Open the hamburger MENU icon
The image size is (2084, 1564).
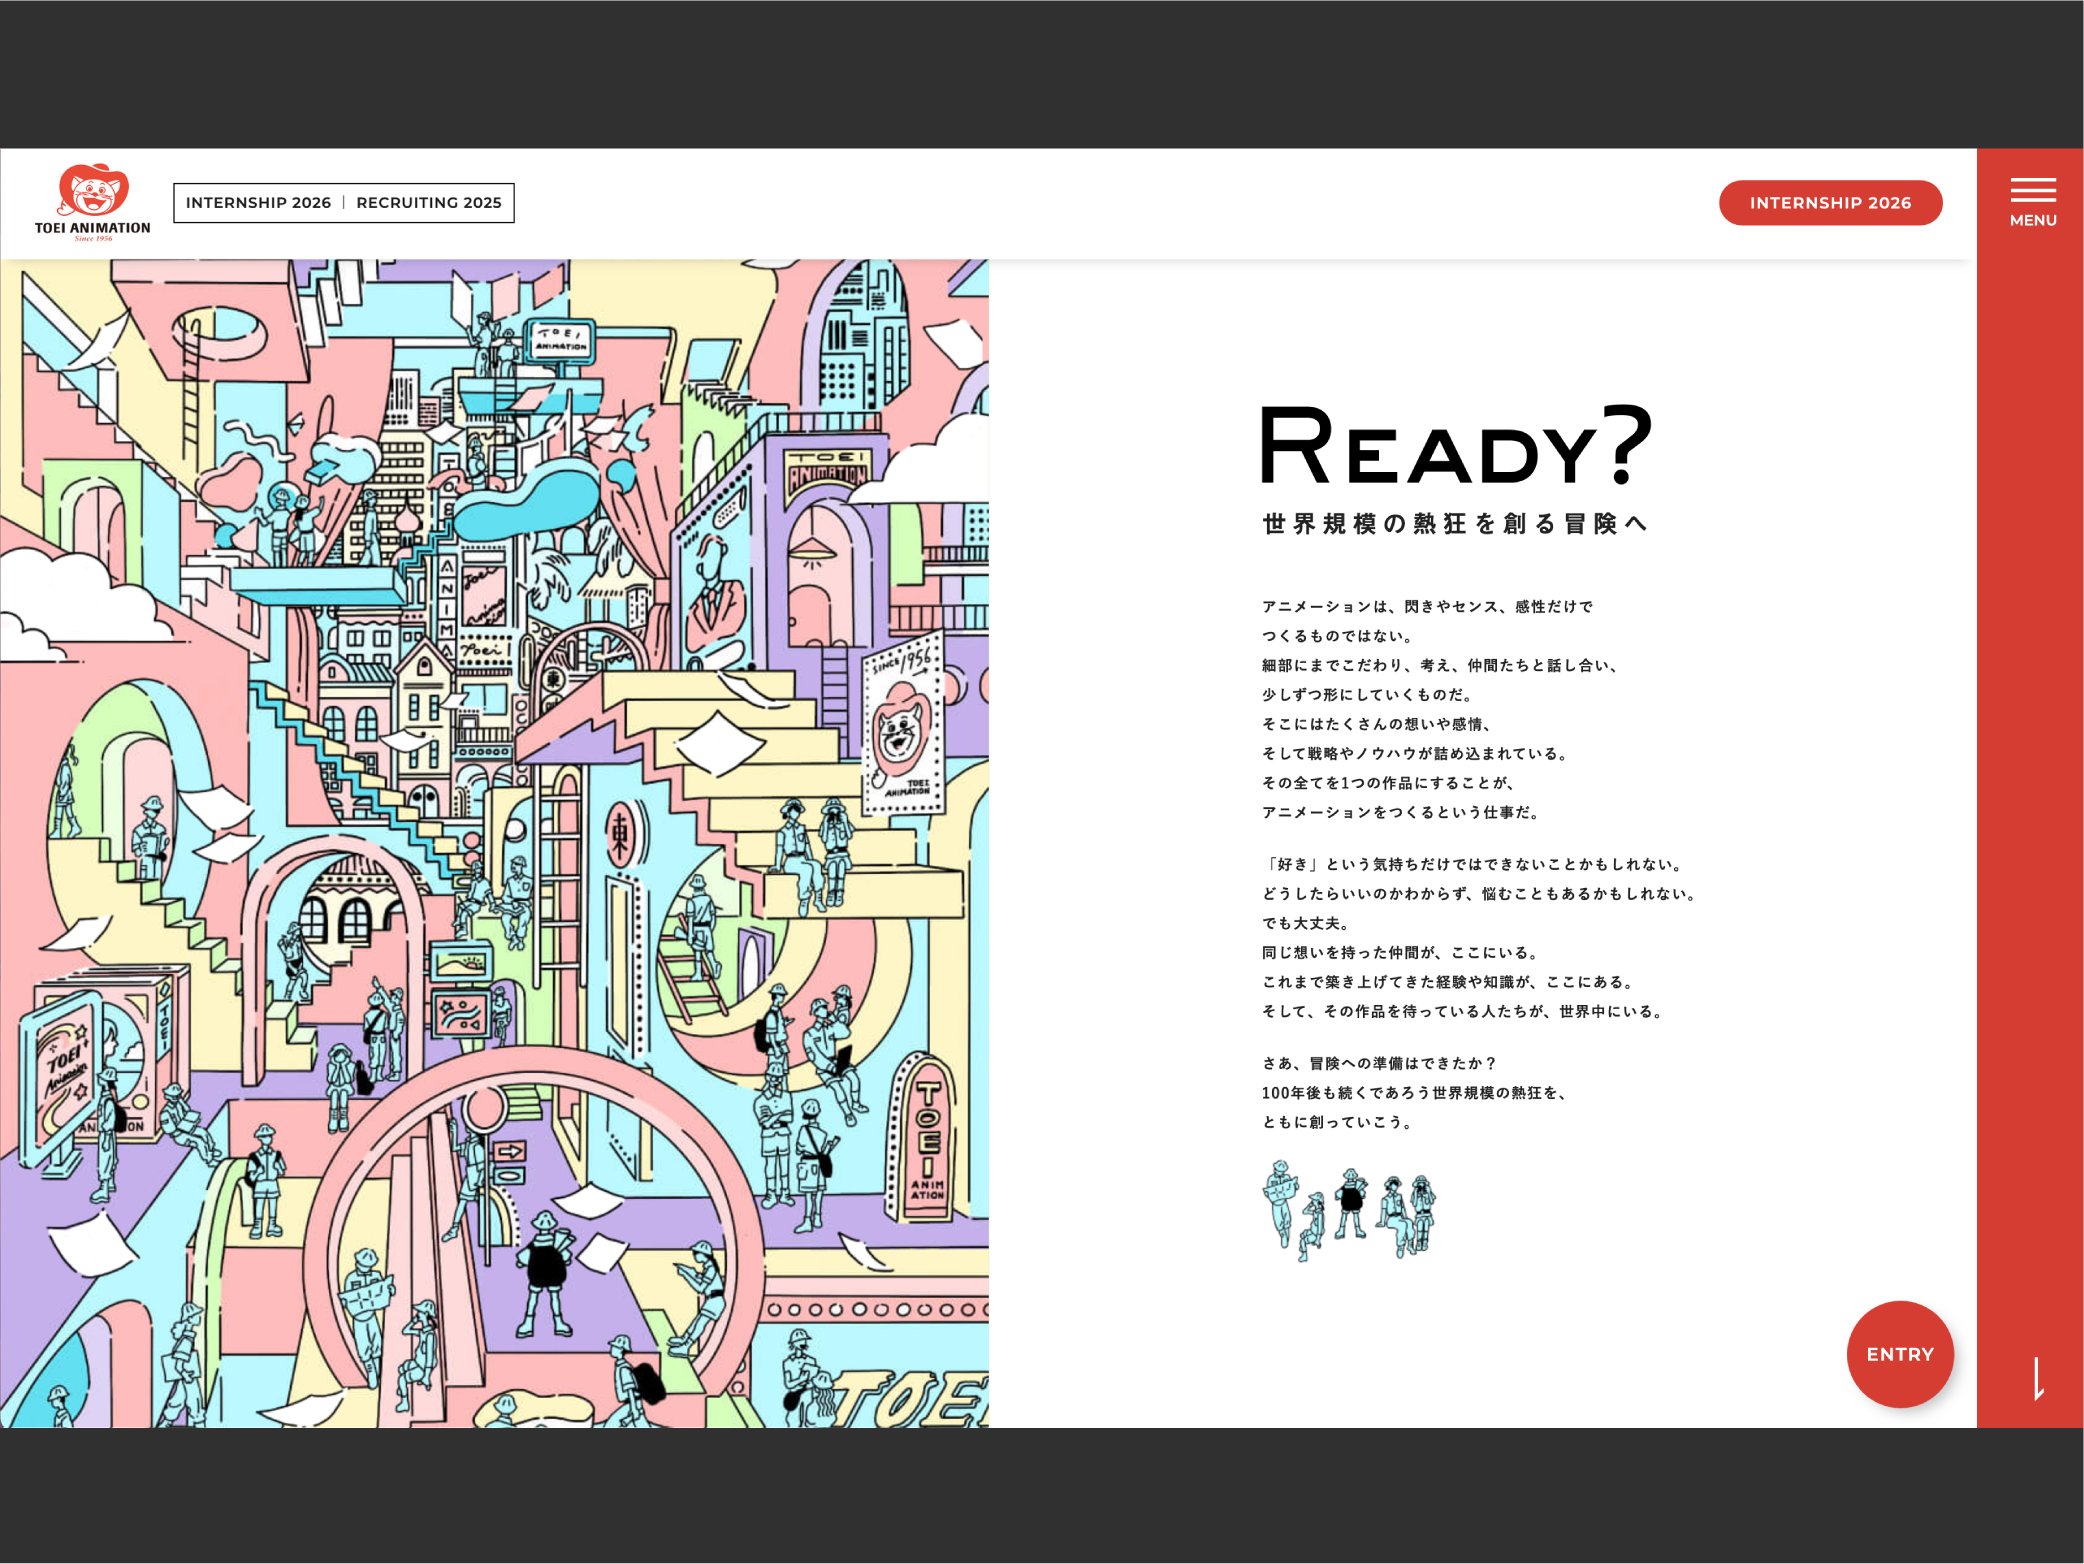click(x=2033, y=203)
